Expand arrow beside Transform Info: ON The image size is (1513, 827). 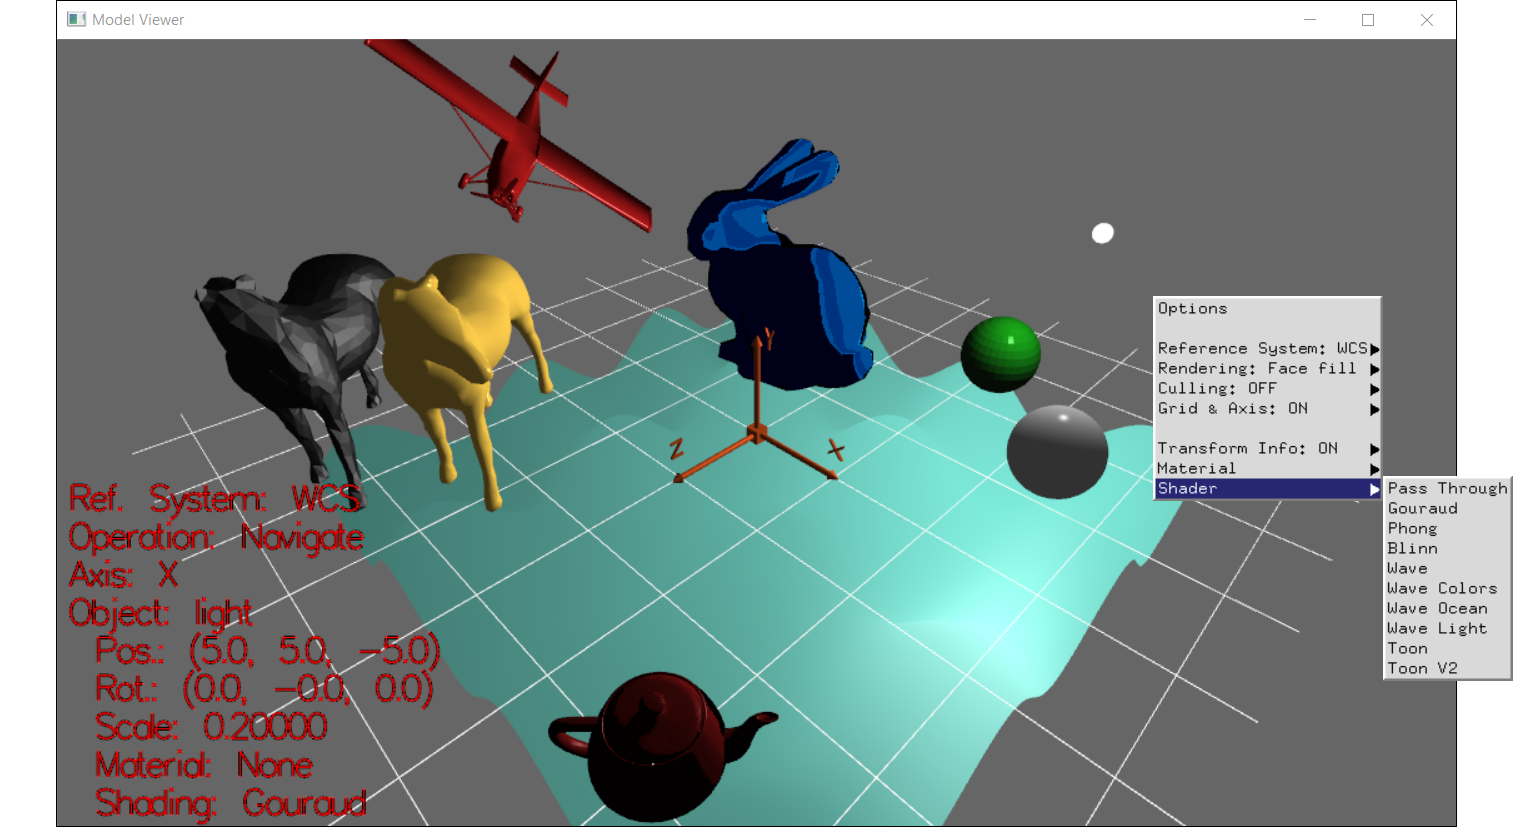click(1374, 449)
